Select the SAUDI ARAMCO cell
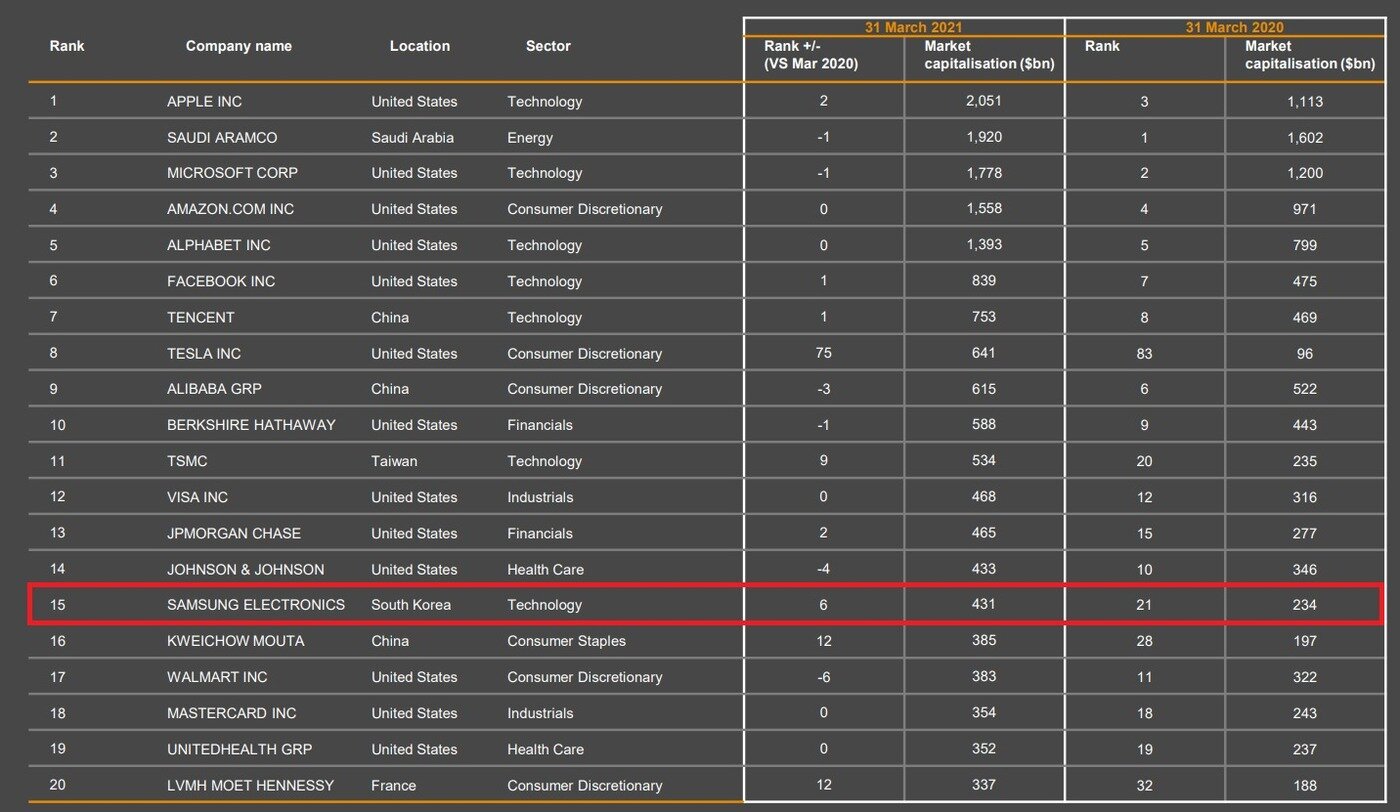1400x812 pixels. (x=222, y=137)
